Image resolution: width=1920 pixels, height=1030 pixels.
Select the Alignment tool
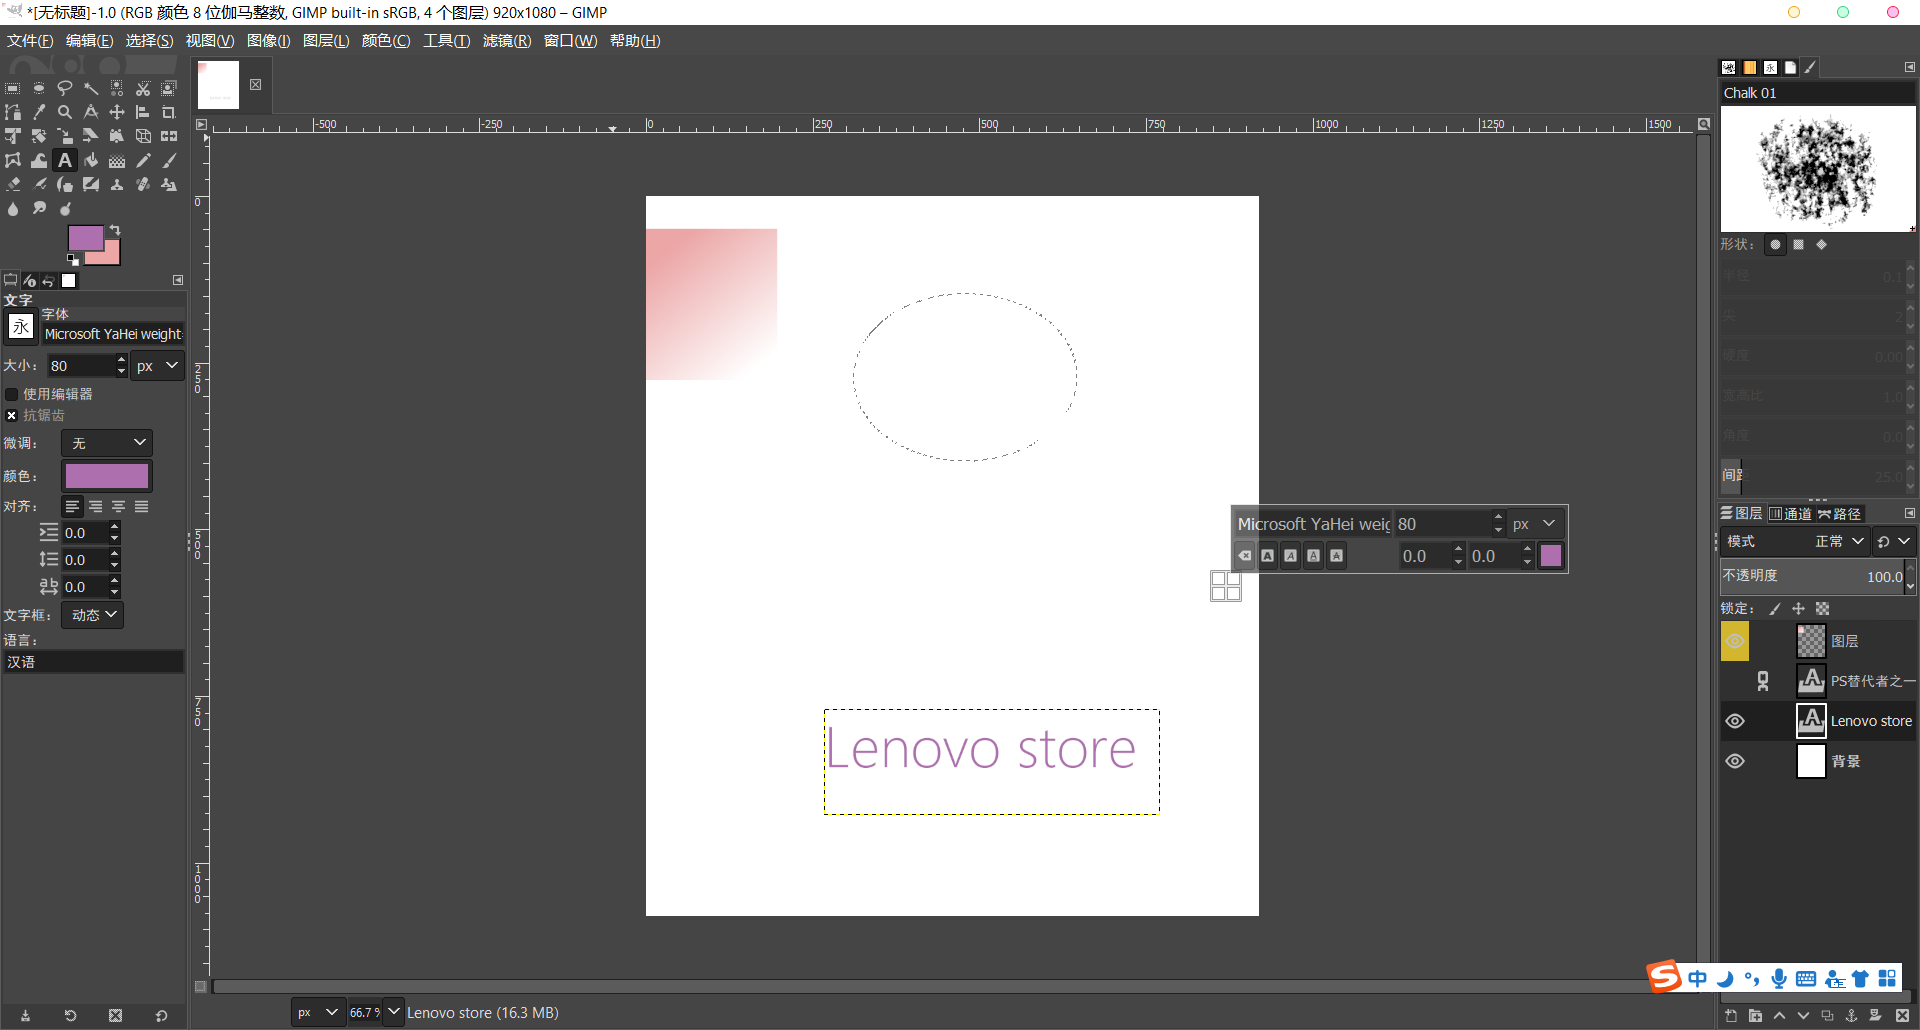[x=143, y=112]
